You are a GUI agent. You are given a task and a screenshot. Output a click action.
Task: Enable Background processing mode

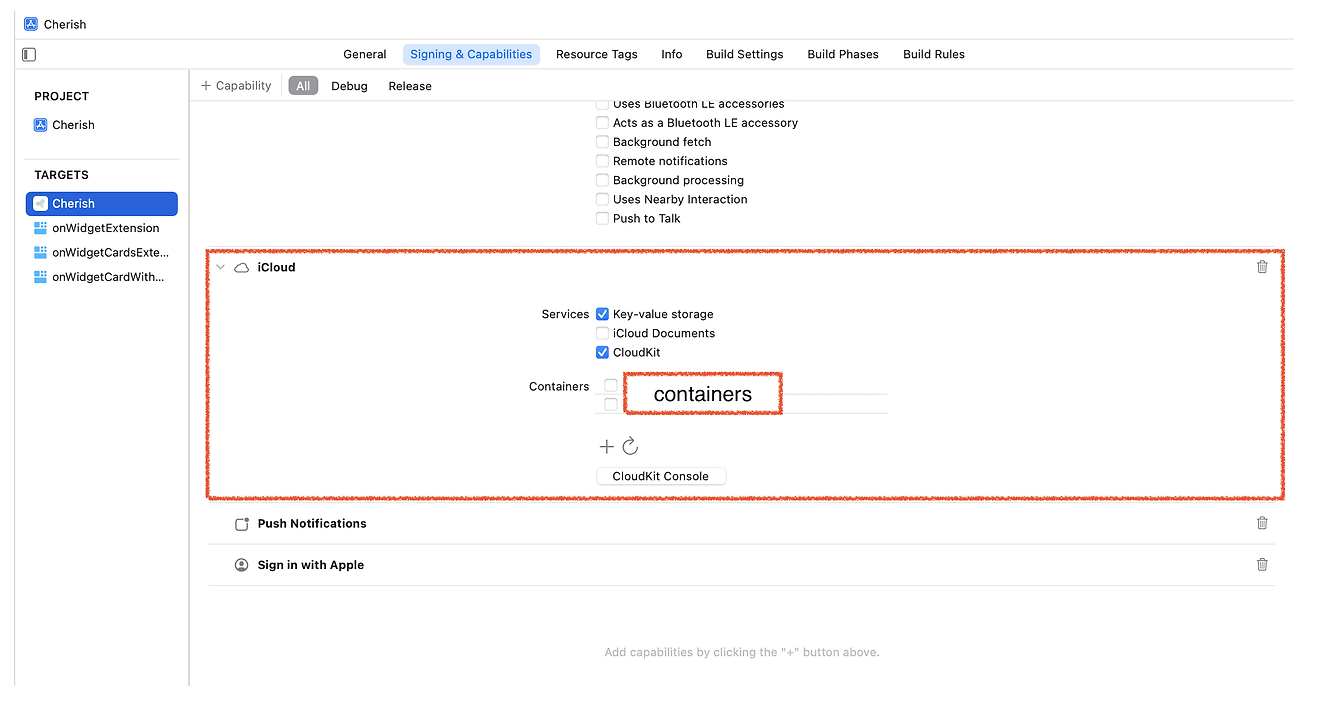point(602,180)
